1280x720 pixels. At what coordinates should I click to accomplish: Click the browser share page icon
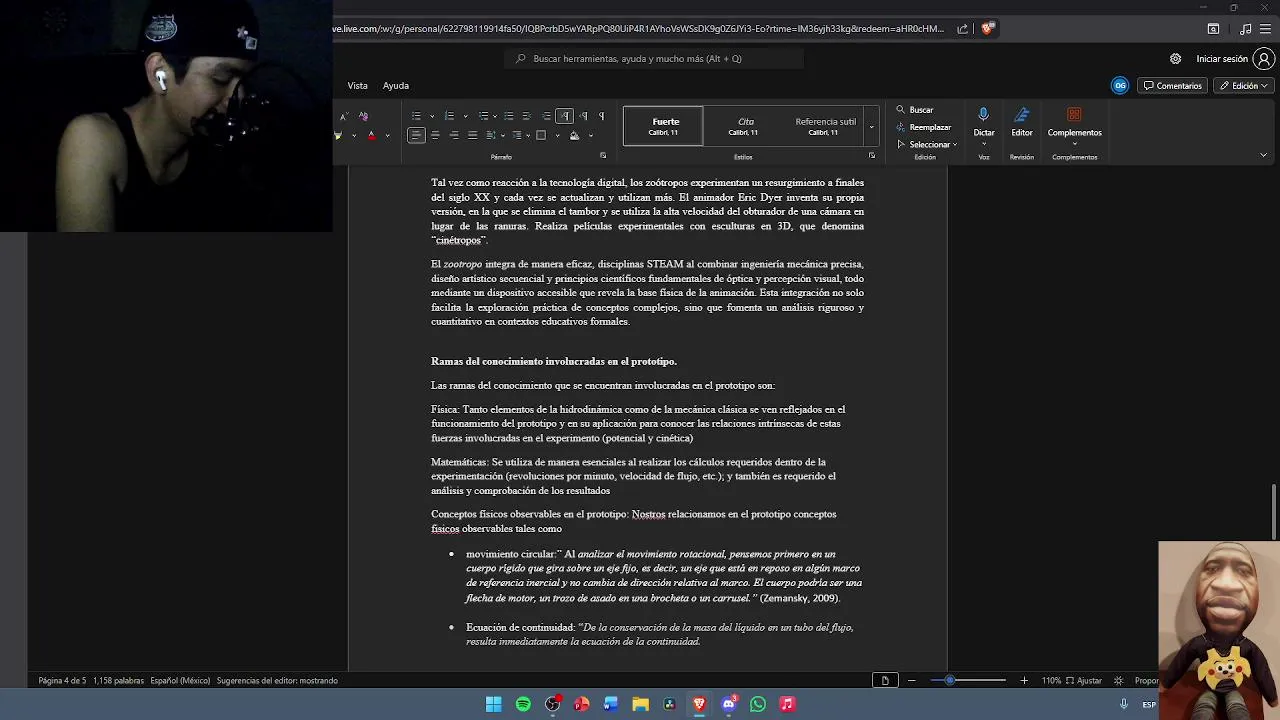click(x=962, y=29)
